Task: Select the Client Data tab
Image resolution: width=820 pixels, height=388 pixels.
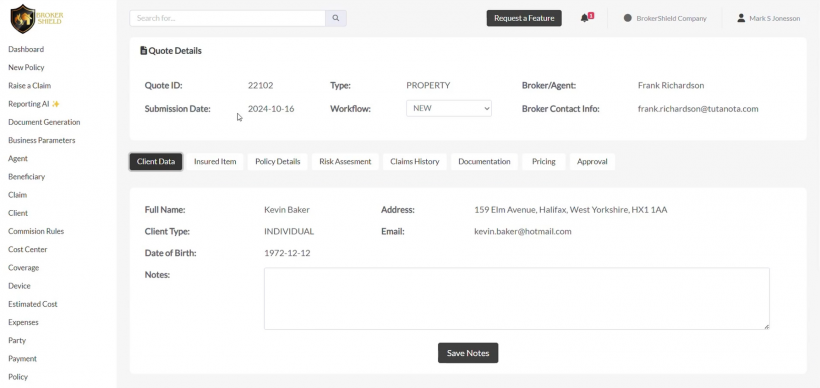Action: pyautogui.click(x=156, y=162)
